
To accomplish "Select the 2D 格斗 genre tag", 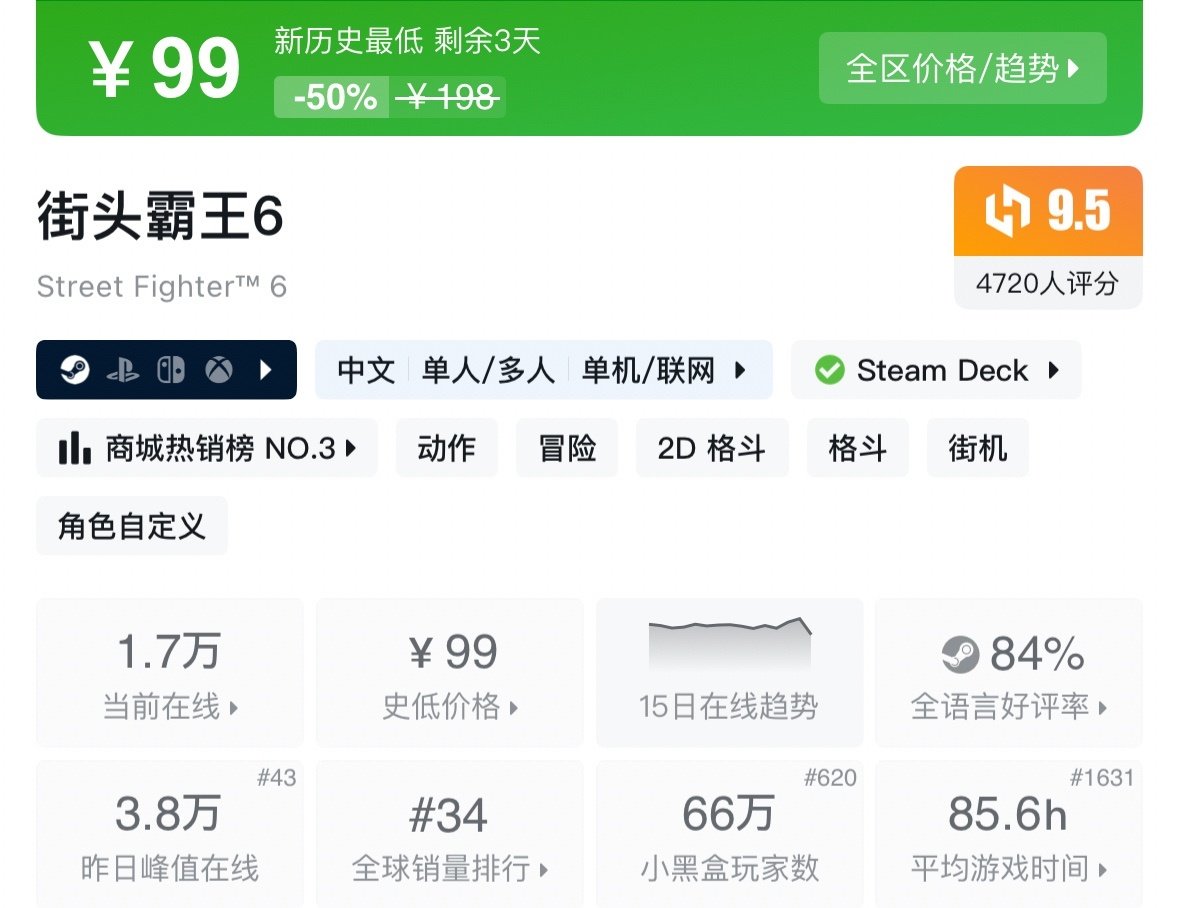I will (x=712, y=448).
